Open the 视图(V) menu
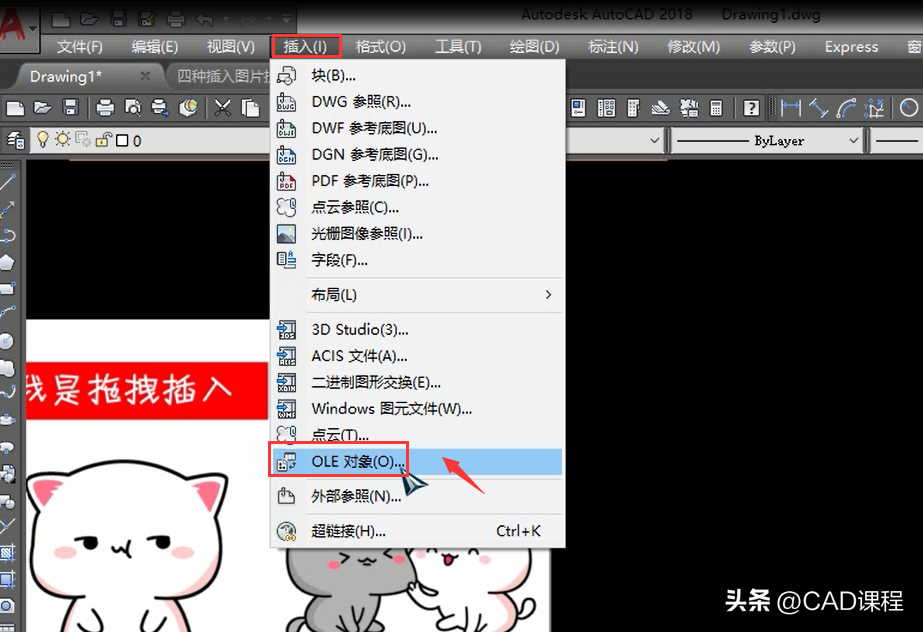 231,46
